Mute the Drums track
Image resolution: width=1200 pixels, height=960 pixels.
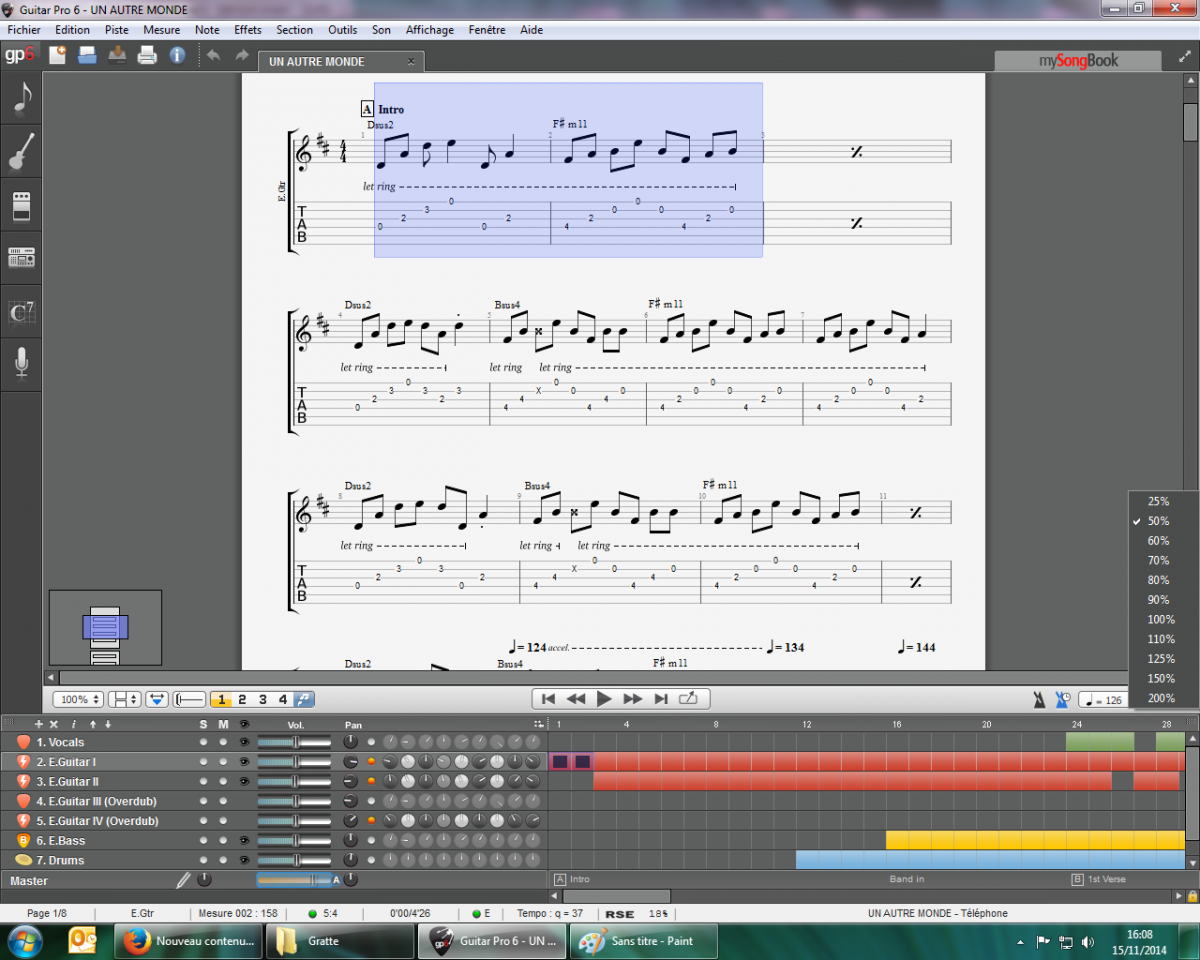[223, 860]
